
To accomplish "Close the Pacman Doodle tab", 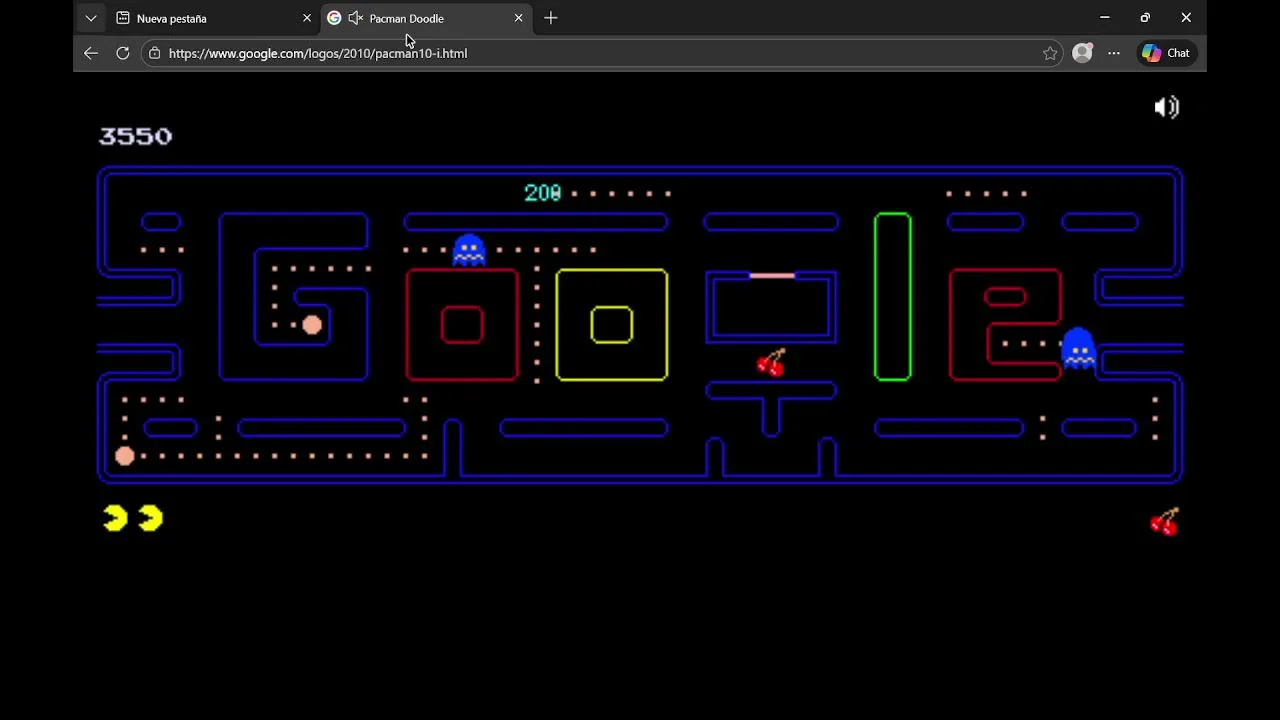I will [x=518, y=18].
